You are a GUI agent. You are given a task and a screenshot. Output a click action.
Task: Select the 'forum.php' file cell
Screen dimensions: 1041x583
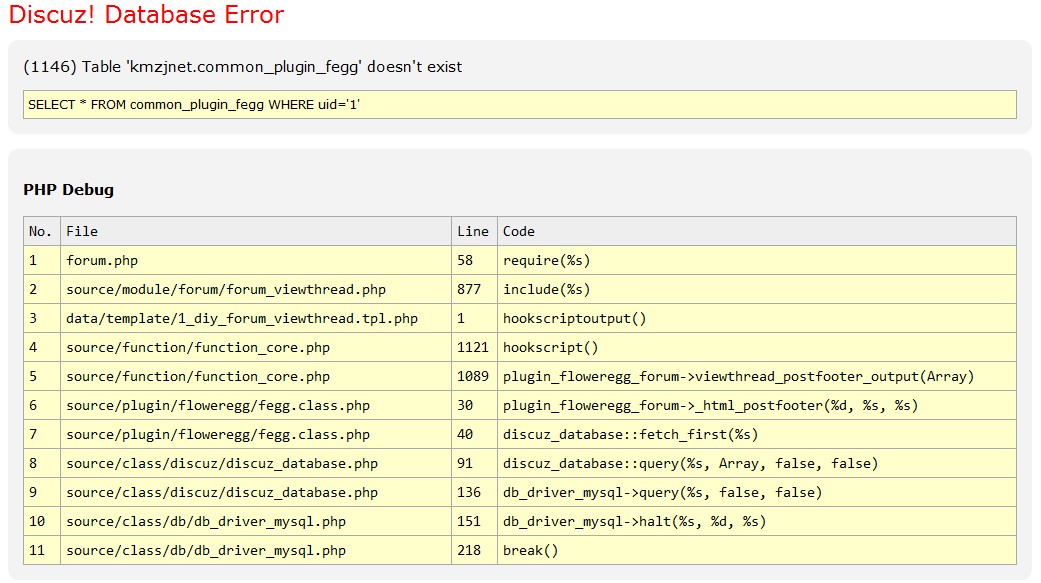click(x=256, y=260)
